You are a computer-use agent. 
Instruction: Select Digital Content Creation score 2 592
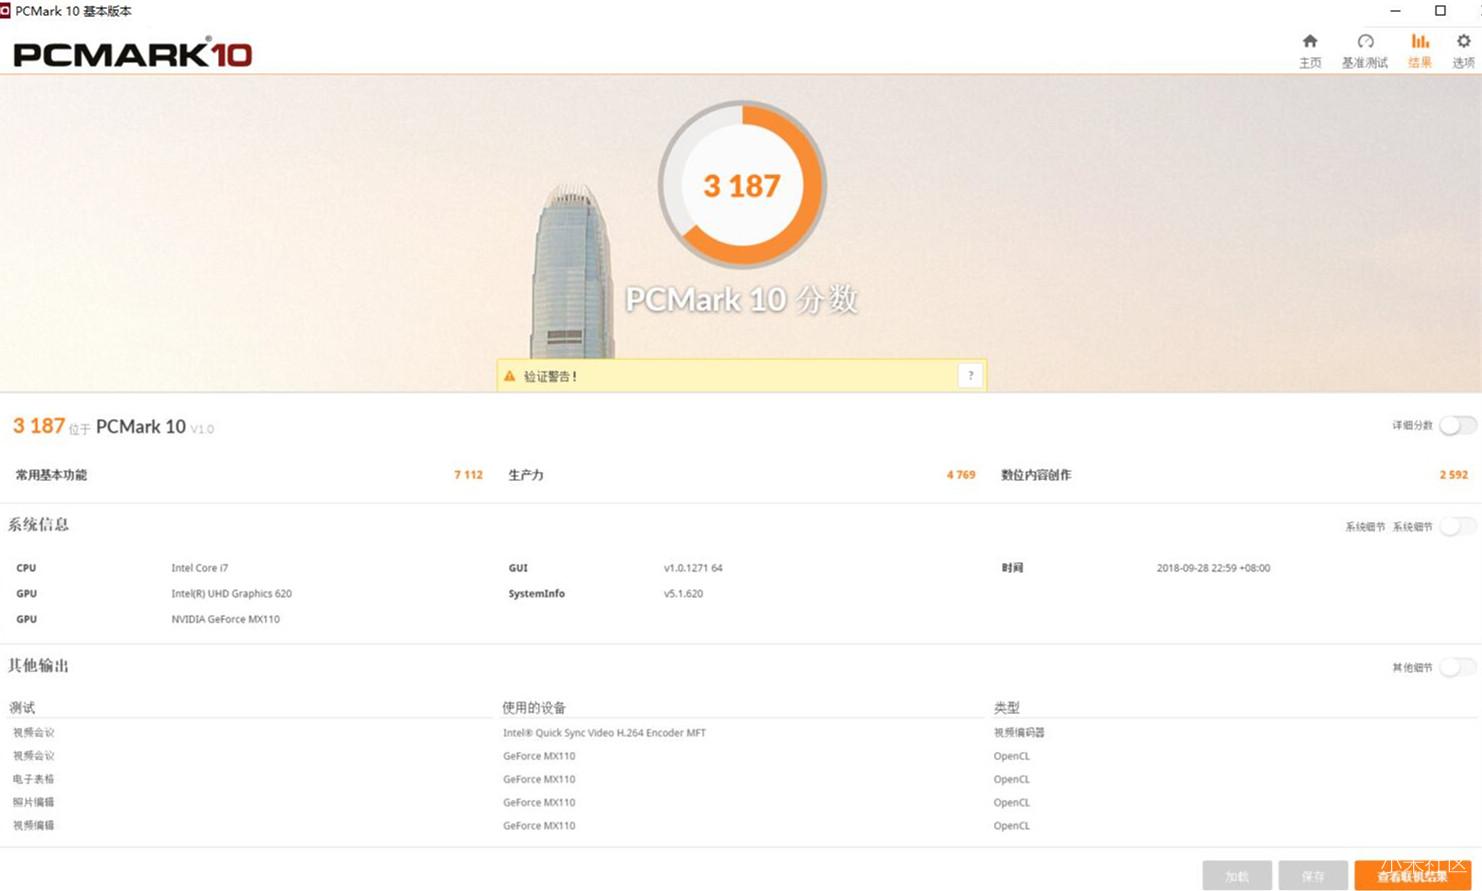[1454, 475]
